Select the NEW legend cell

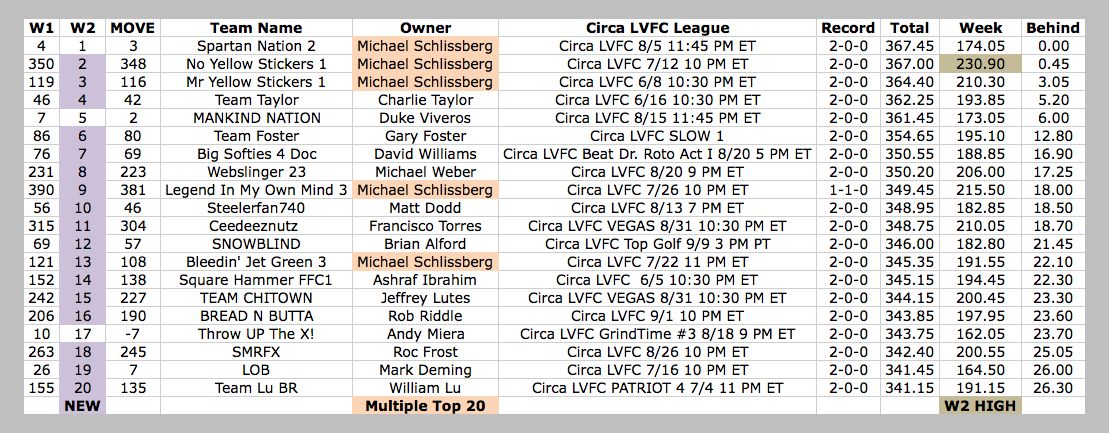pyautogui.click(x=83, y=405)
